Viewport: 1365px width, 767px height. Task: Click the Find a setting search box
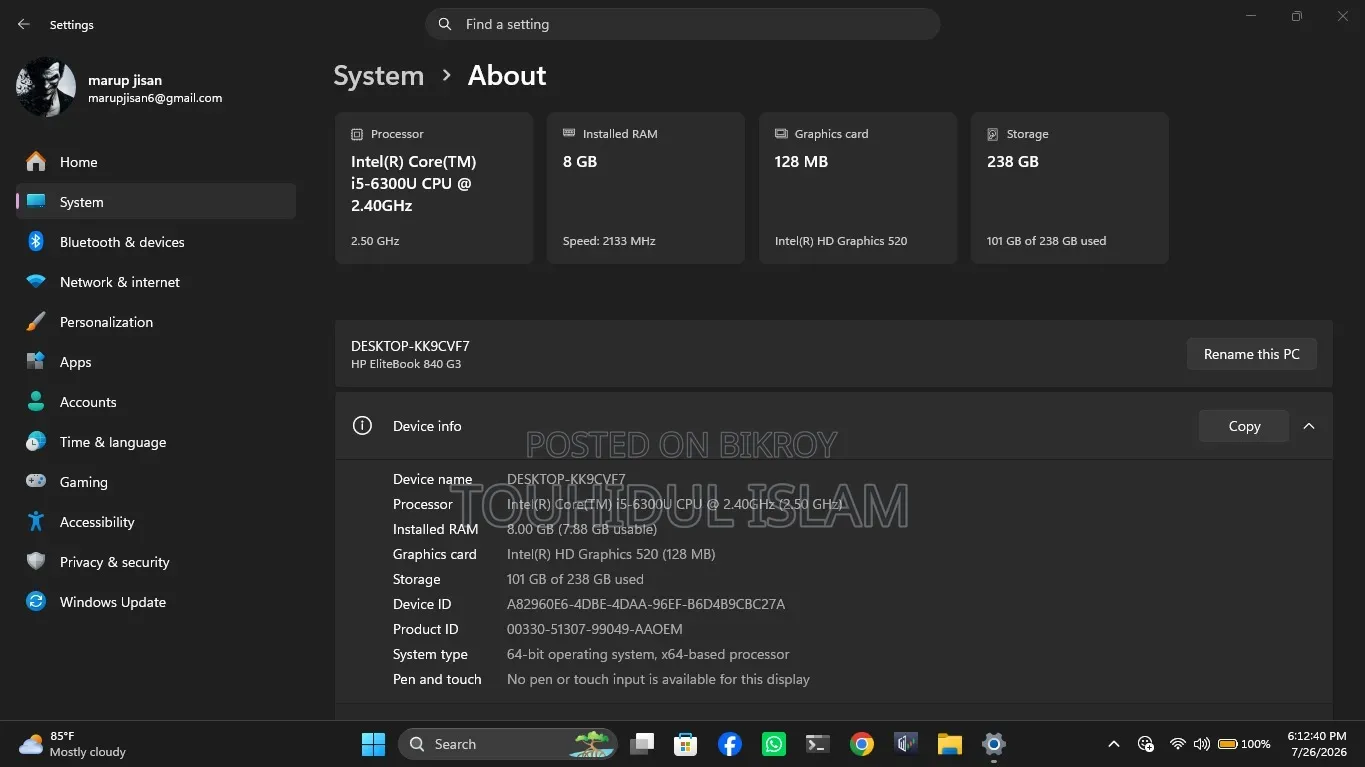pos(683,24)
